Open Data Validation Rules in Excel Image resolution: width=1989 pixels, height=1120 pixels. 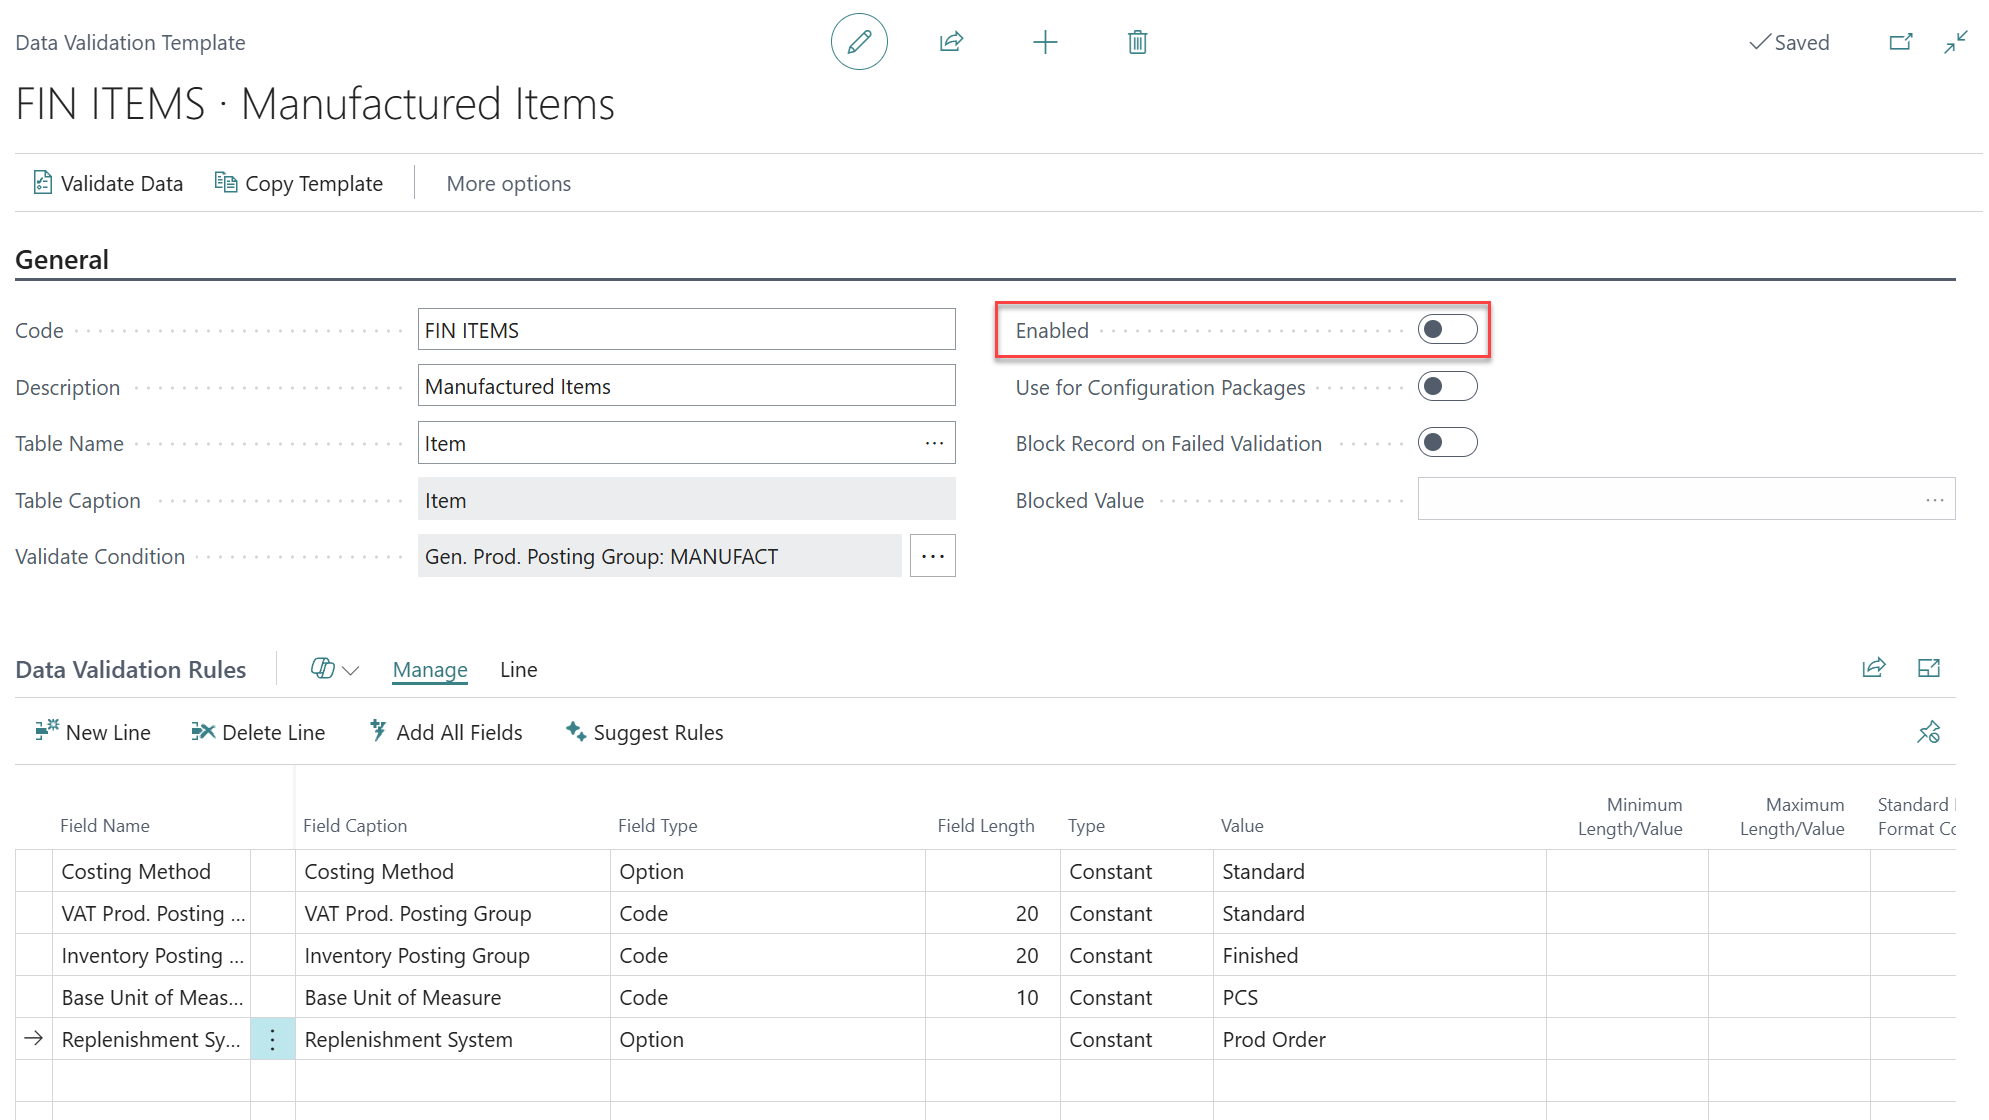pos(1929,668)
